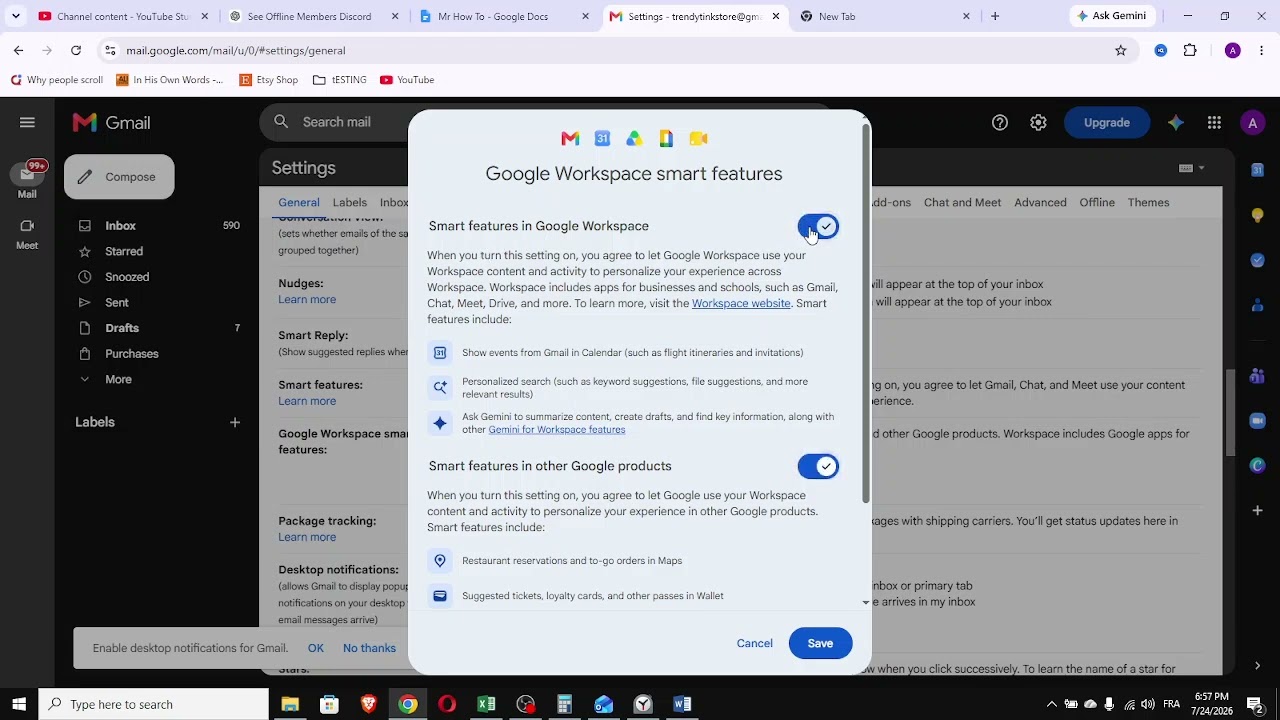The image size is (1280, 720).
Task: Go back to previous page
Action: click(x=18, y=50)
